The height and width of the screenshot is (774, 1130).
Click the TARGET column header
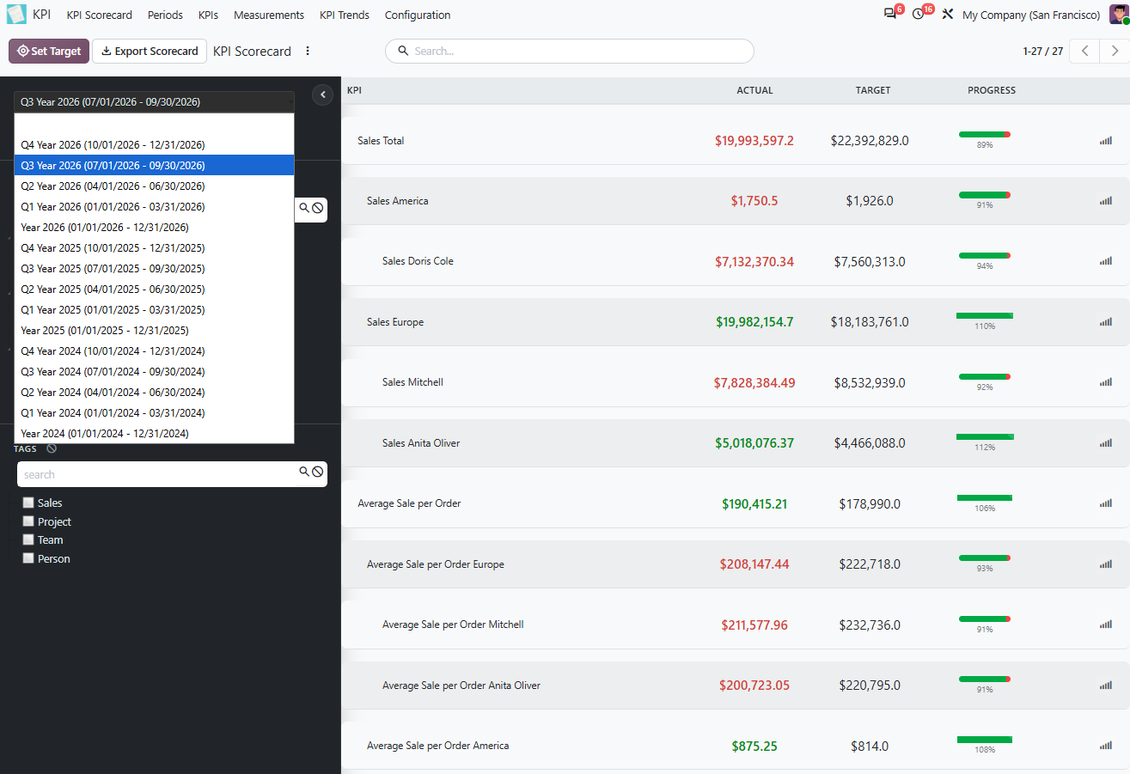click(873, 90)
